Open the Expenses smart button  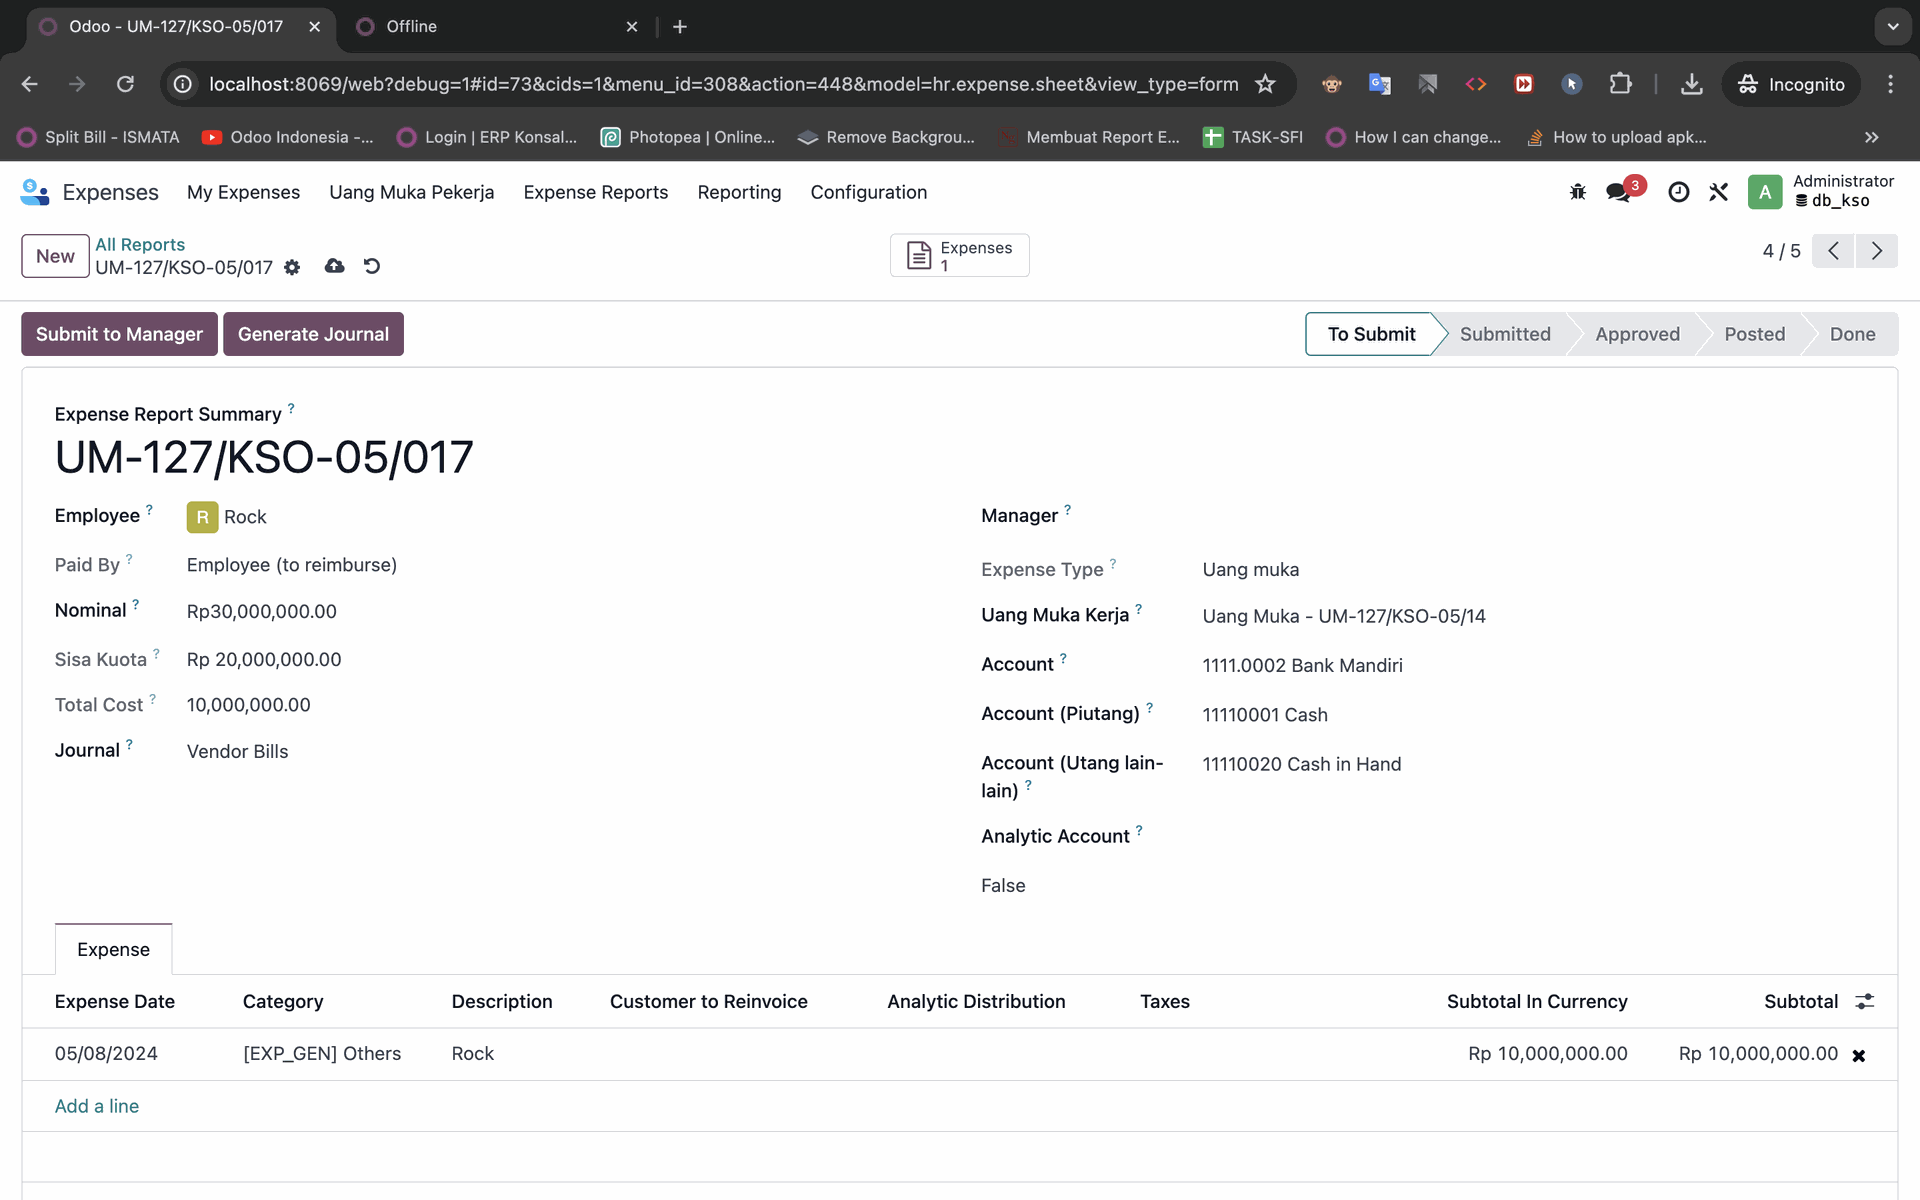tap(959, 256)
